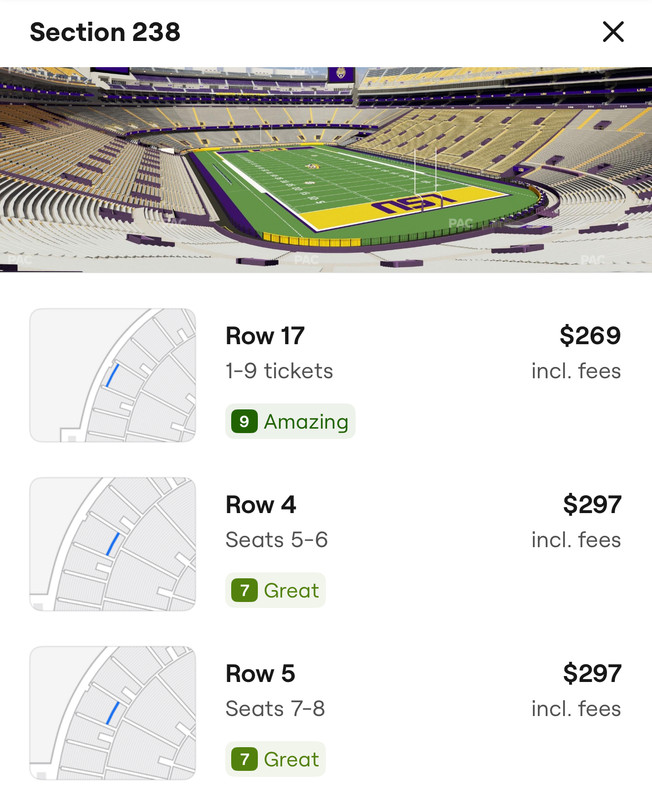Click the 7 Great badge for Row 5
Viewport: 652px width, 800px height.
tap(276, 759)
